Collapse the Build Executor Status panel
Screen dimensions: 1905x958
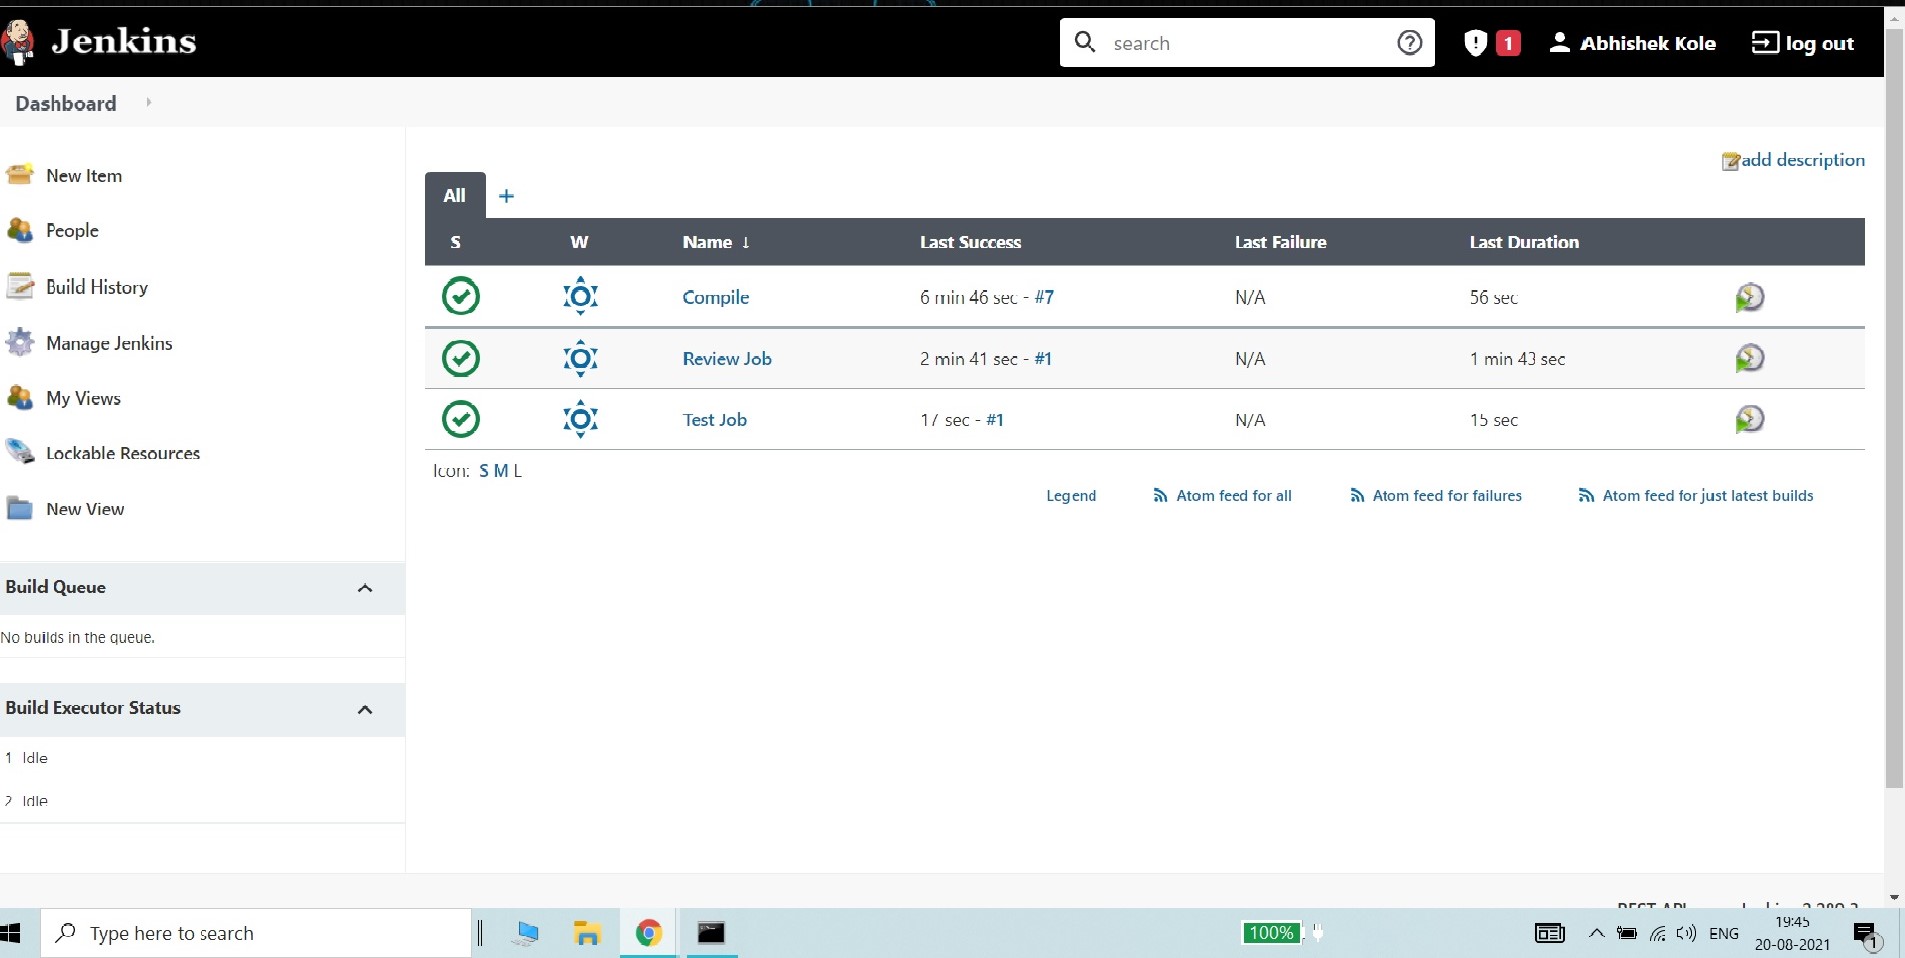point(365,709)
